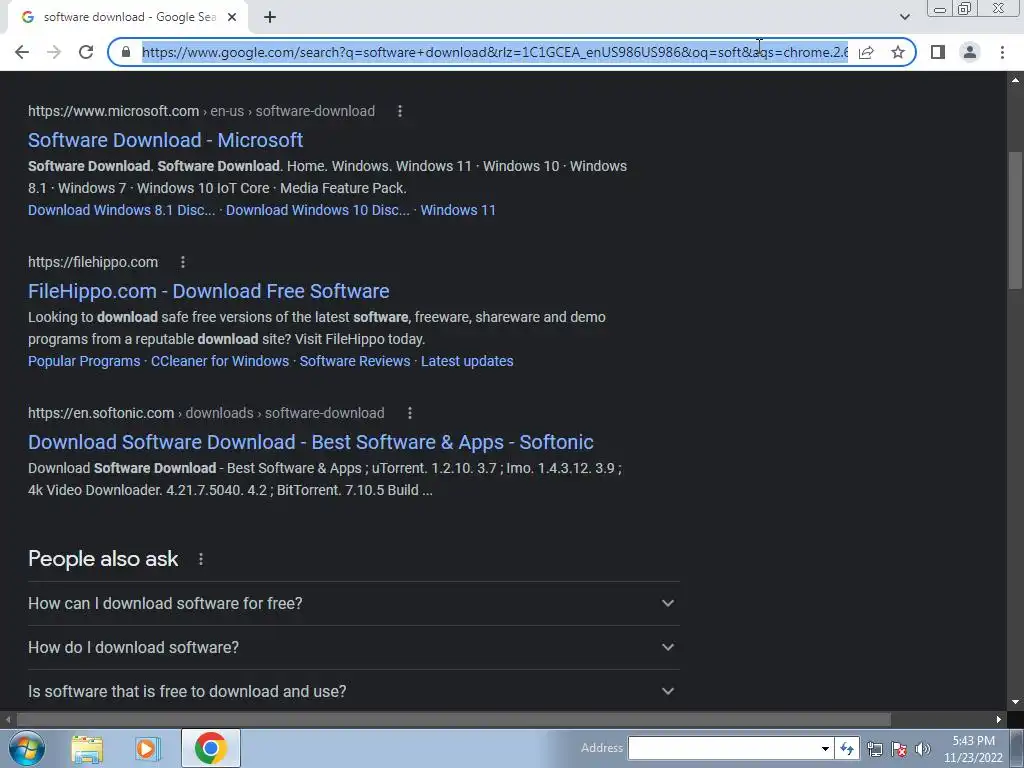Expand How do I download software question
The image size is (1024, 768).
[x=353, y=647]
